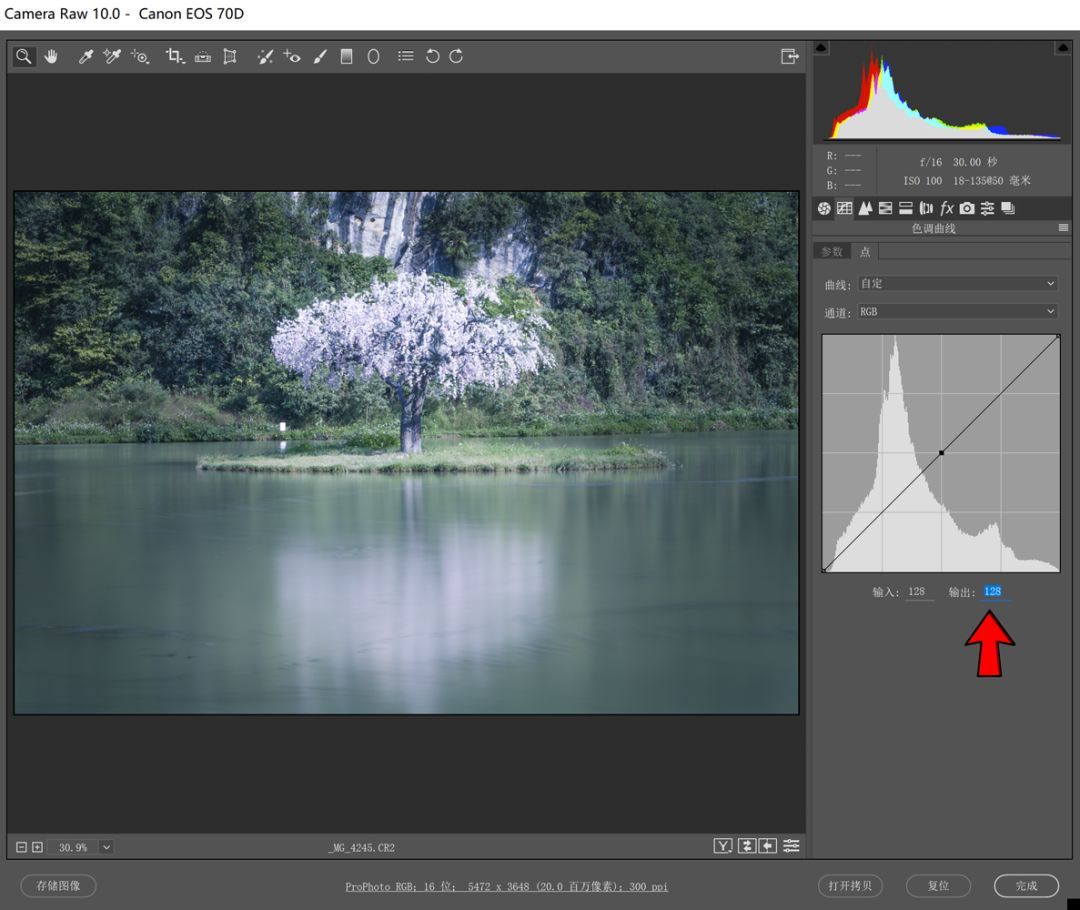Toggle before/after view with Y button
This screenshot has height=910, width=1080.
pyautogui.click(x=722, y=846)
